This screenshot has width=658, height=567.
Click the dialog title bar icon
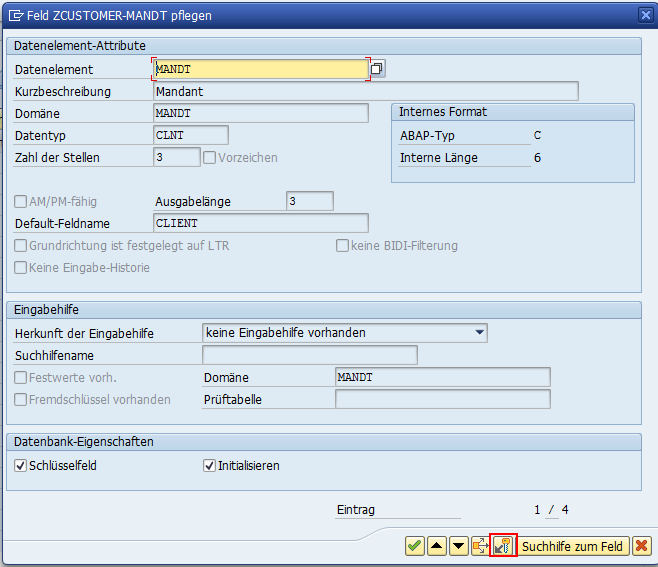click(x=12, y=15)
